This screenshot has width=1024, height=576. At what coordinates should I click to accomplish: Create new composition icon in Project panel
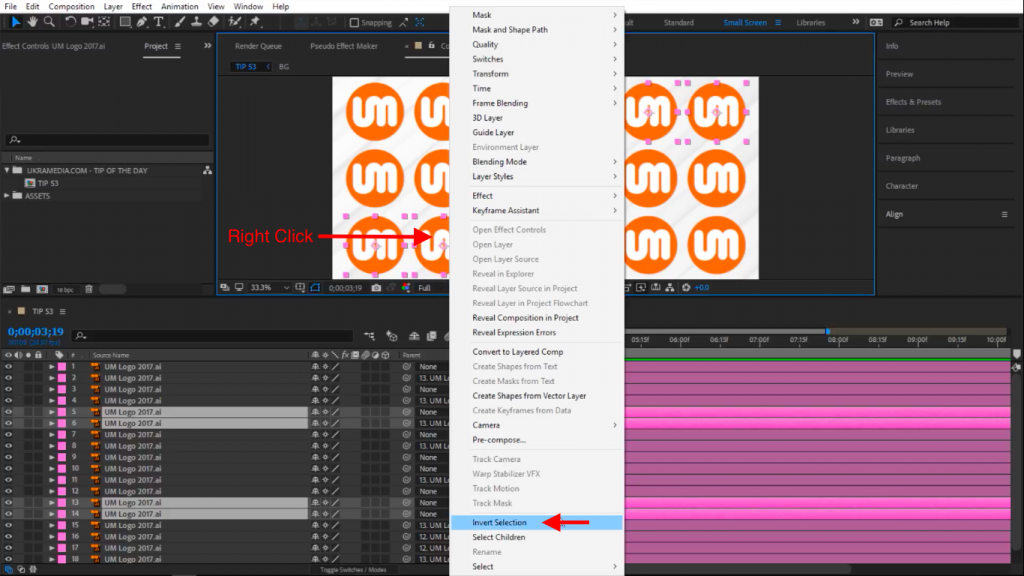[x=42, y=289]
